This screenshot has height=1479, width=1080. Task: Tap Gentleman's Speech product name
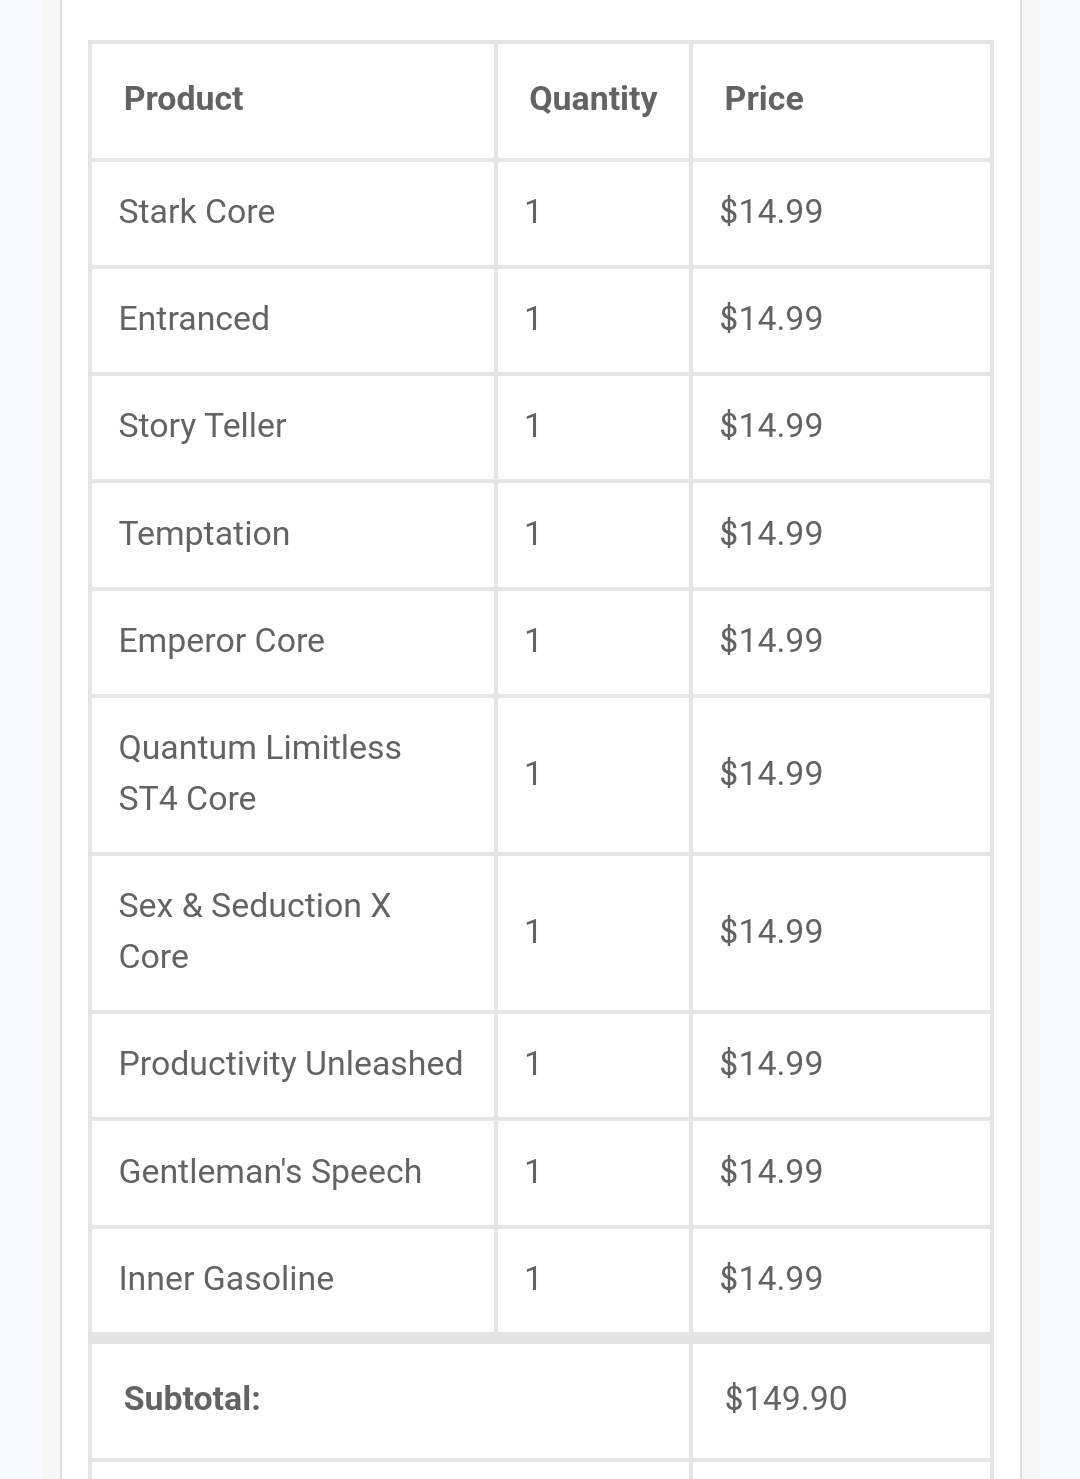click(270, 1172)
